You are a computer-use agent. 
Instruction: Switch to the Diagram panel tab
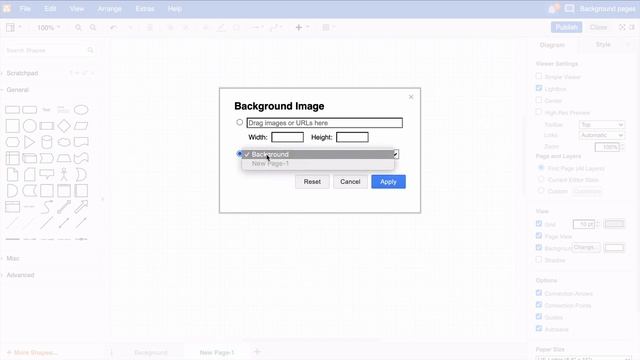pos(552,45)
